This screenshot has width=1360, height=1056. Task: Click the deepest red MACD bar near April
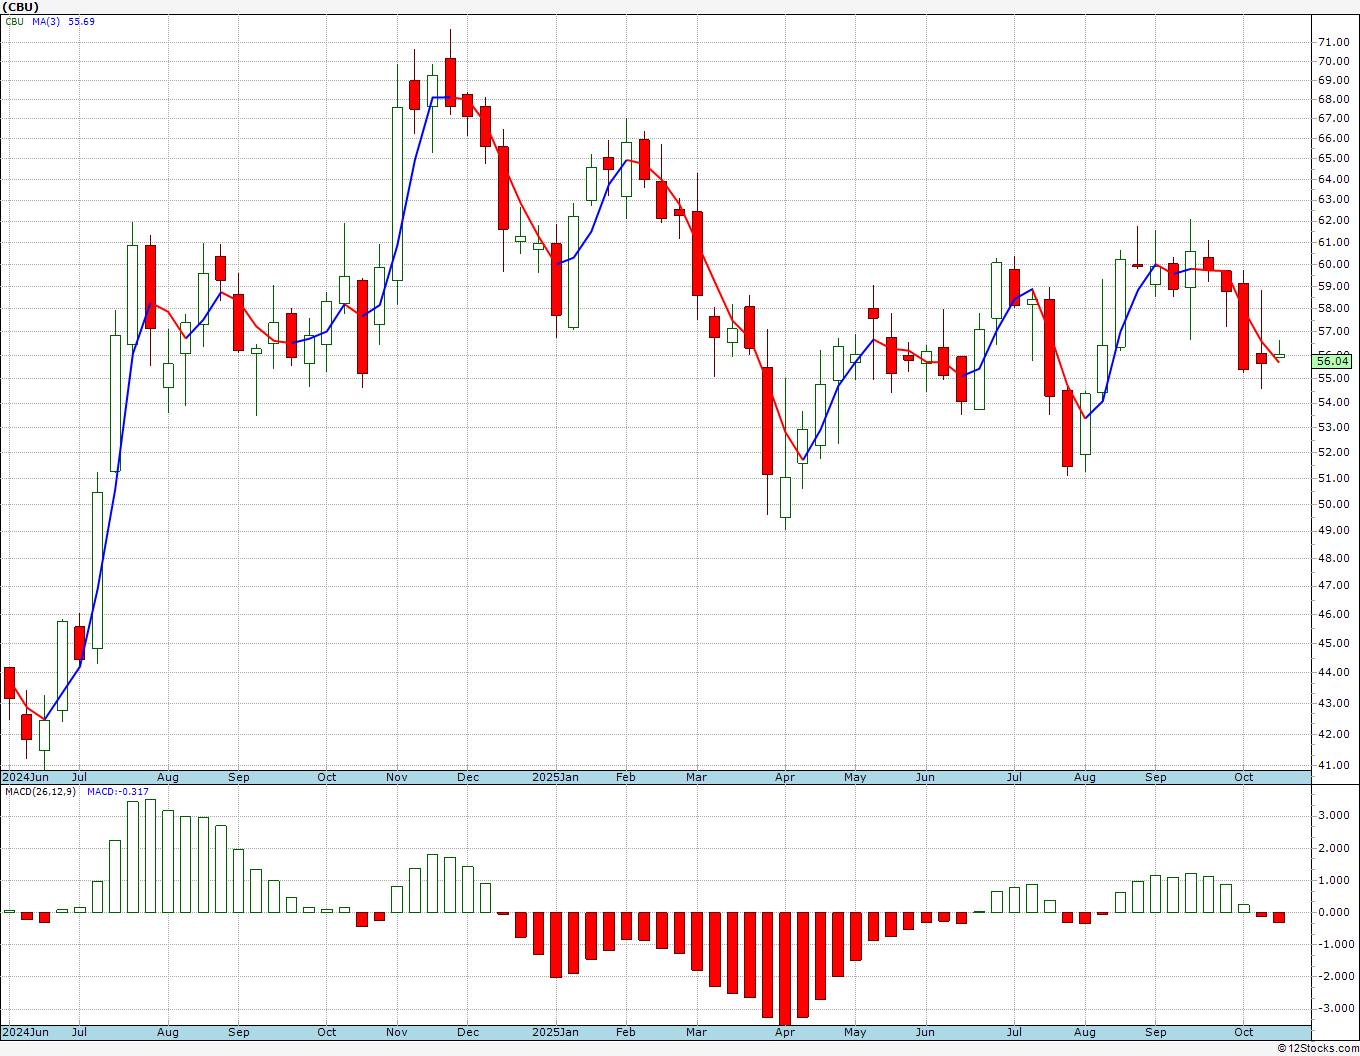(785, 969)
